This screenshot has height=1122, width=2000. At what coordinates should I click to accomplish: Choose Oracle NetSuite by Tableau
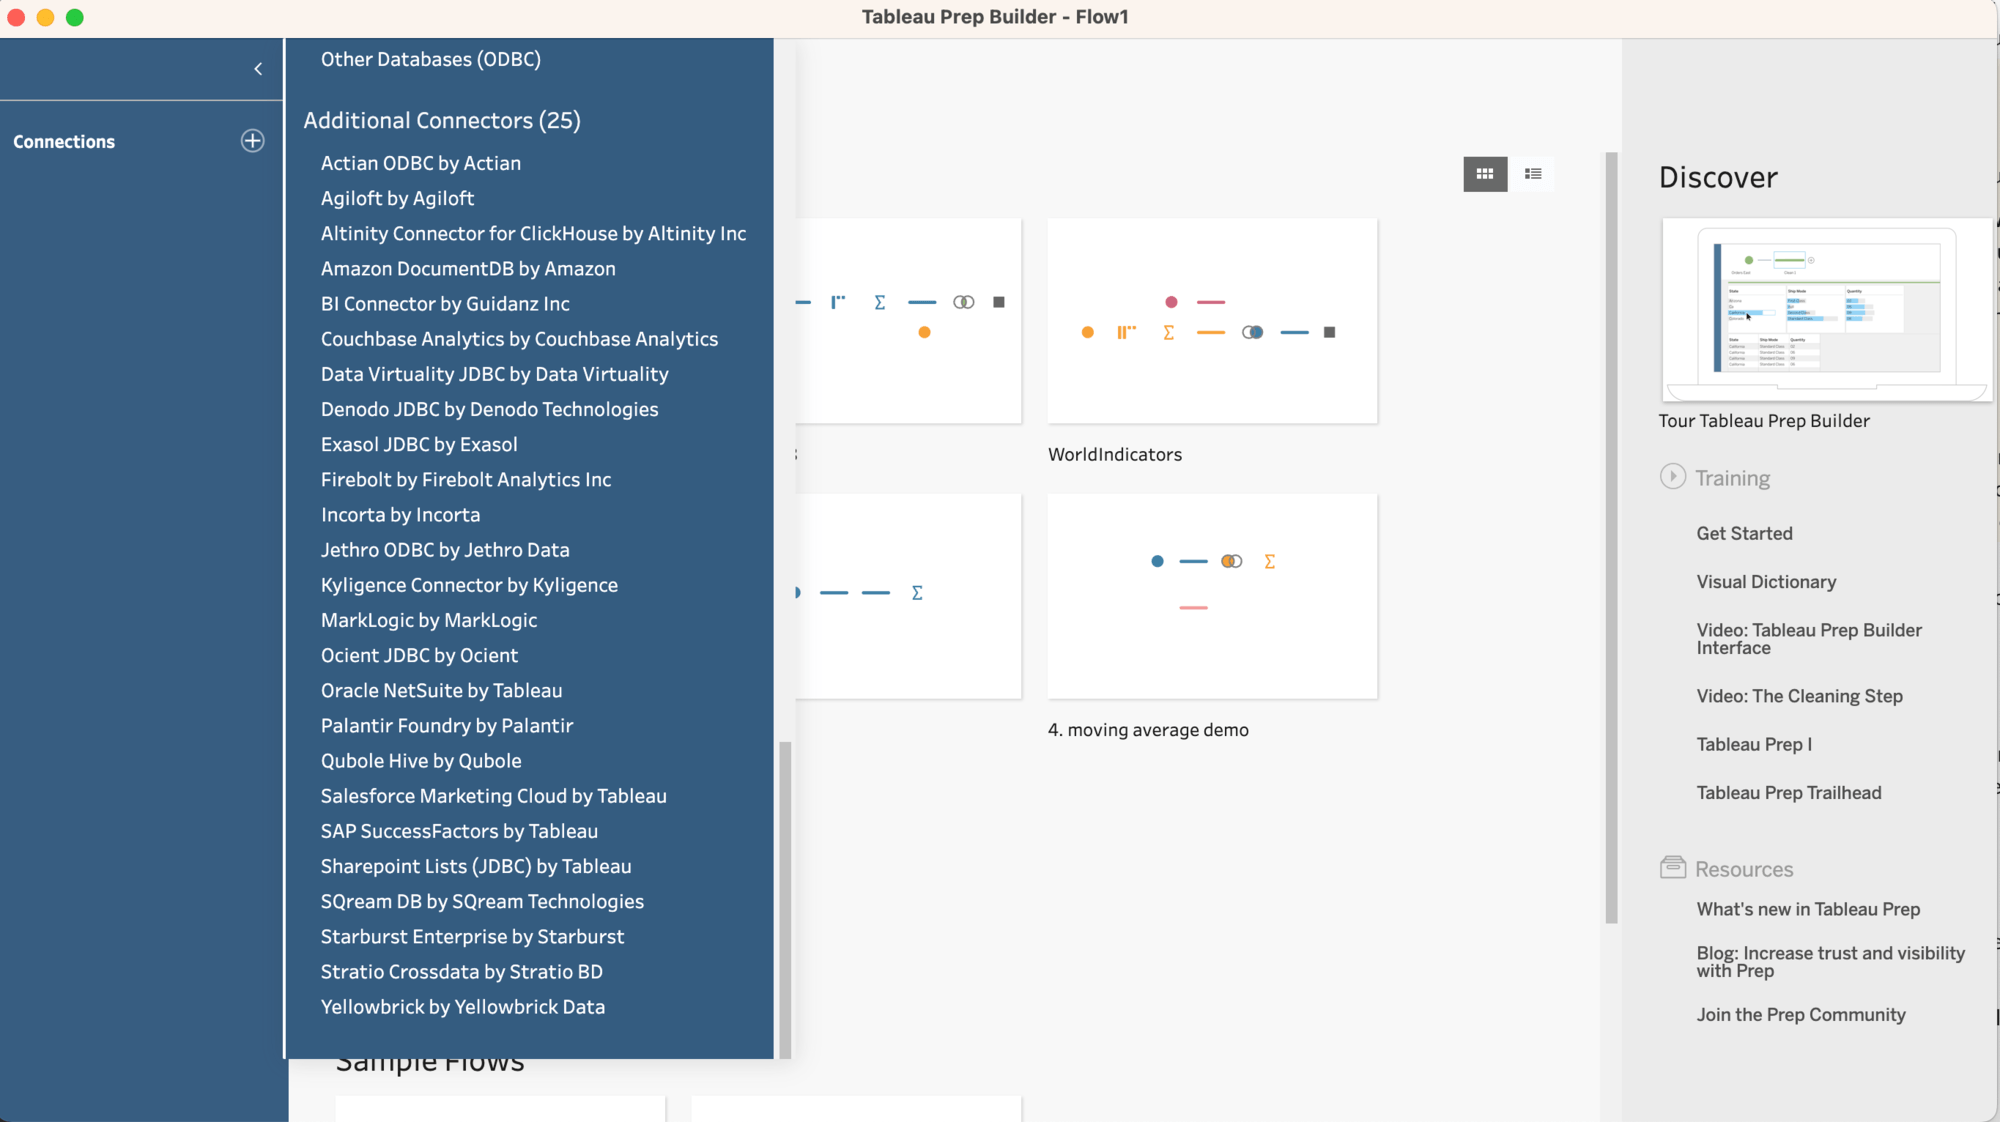pos(441,690)
